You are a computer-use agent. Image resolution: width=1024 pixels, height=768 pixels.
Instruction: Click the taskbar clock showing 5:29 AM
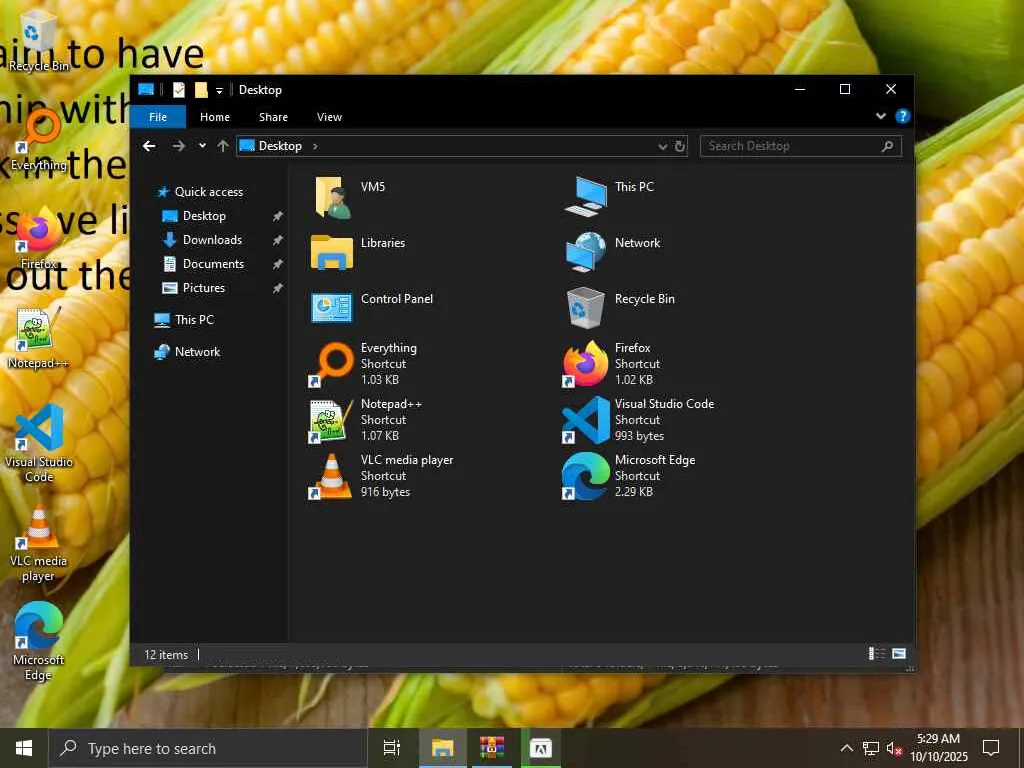pyautogui.click(x=938, y=748)
